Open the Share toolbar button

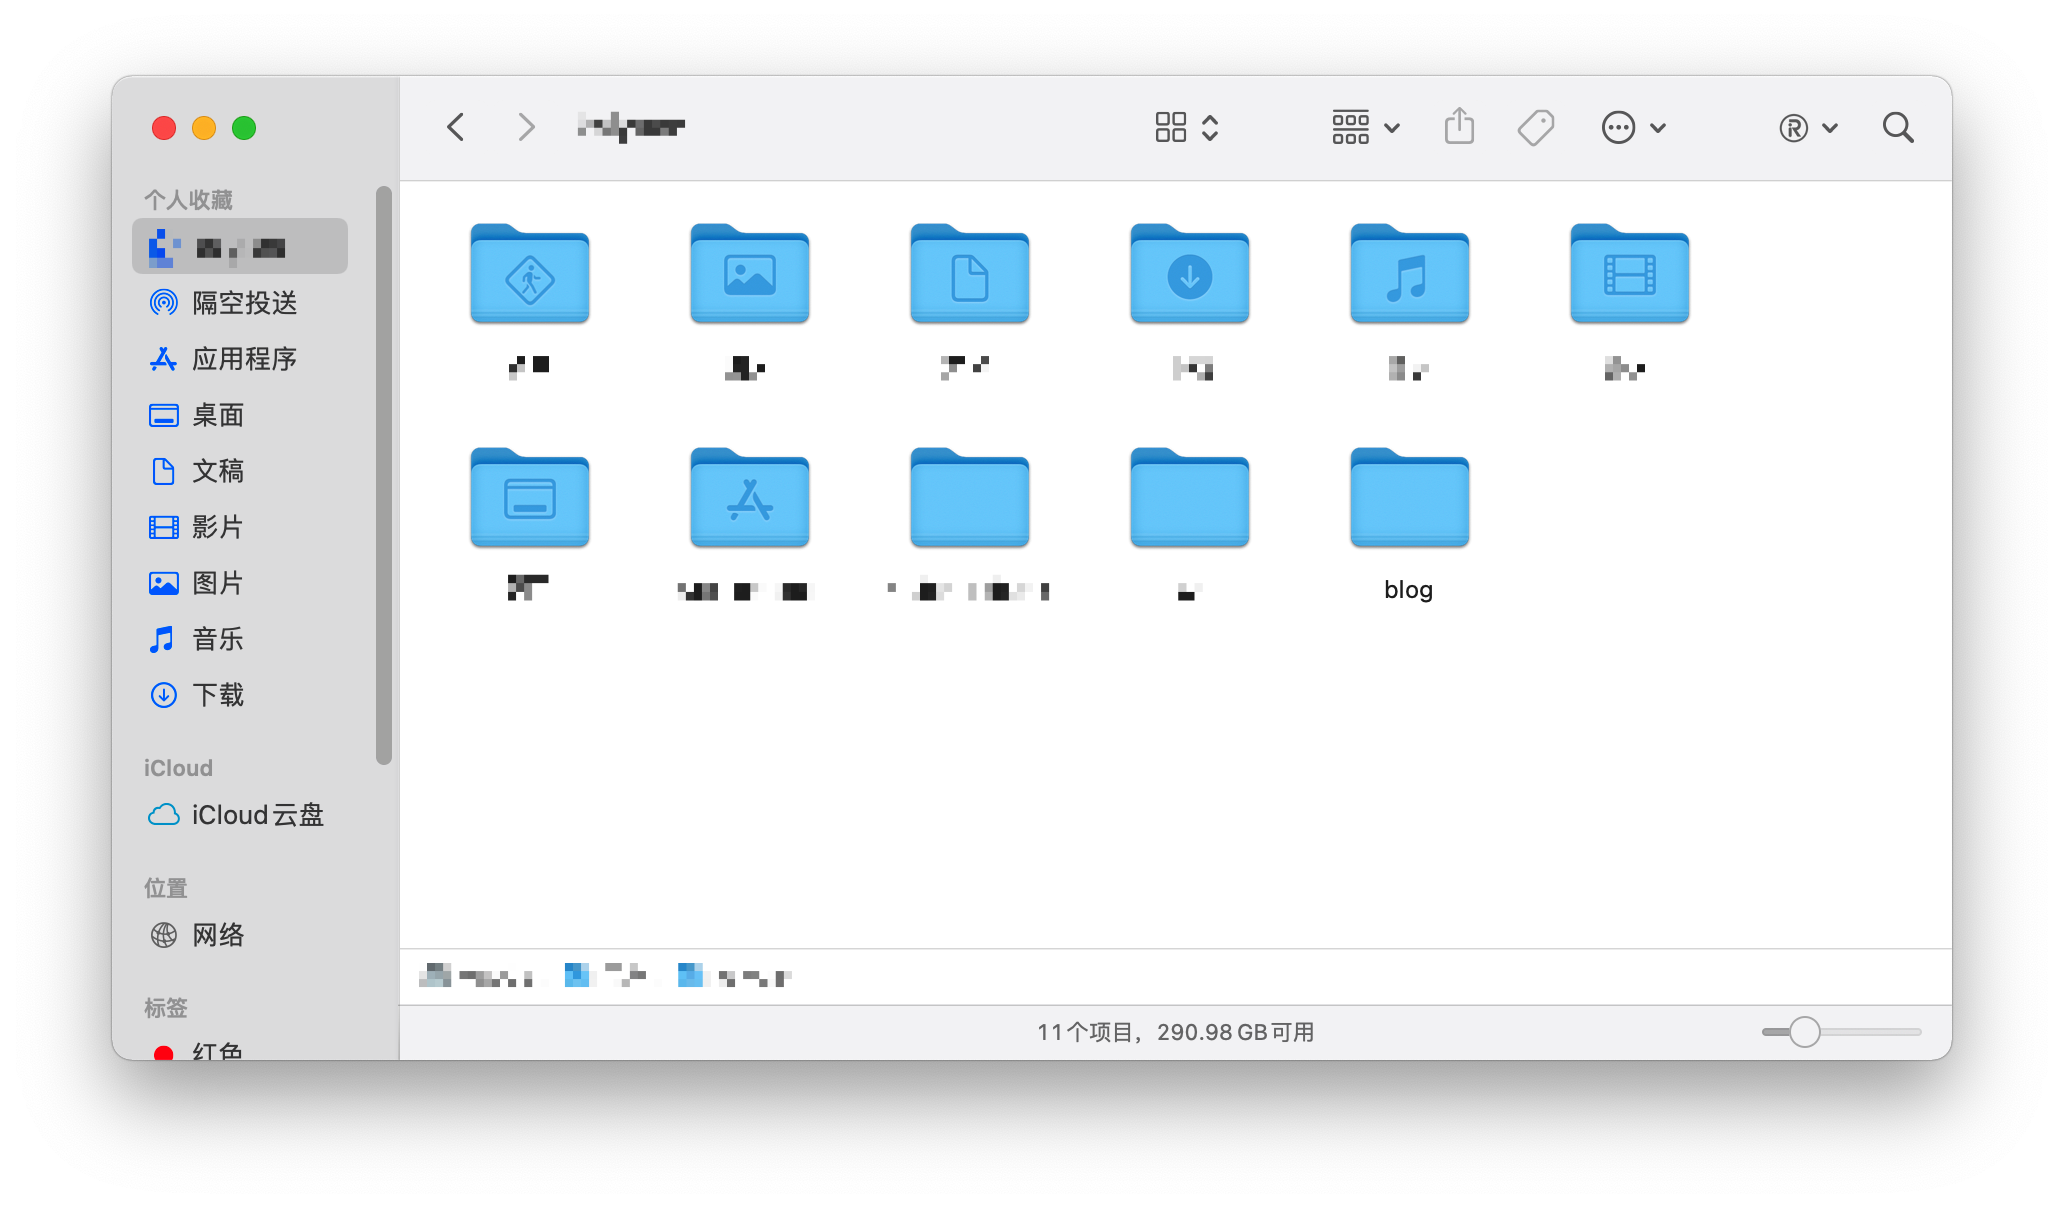[x=1459, y=127]
